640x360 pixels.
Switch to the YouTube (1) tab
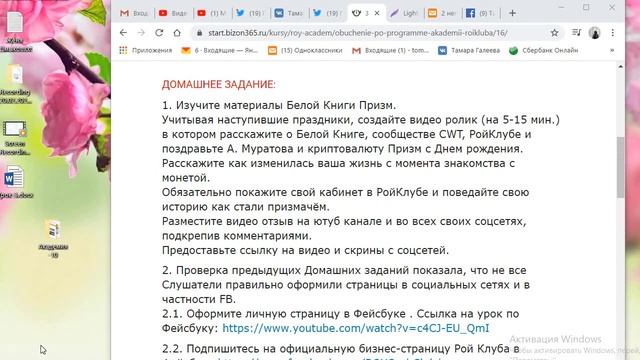(x=211, y=13)
